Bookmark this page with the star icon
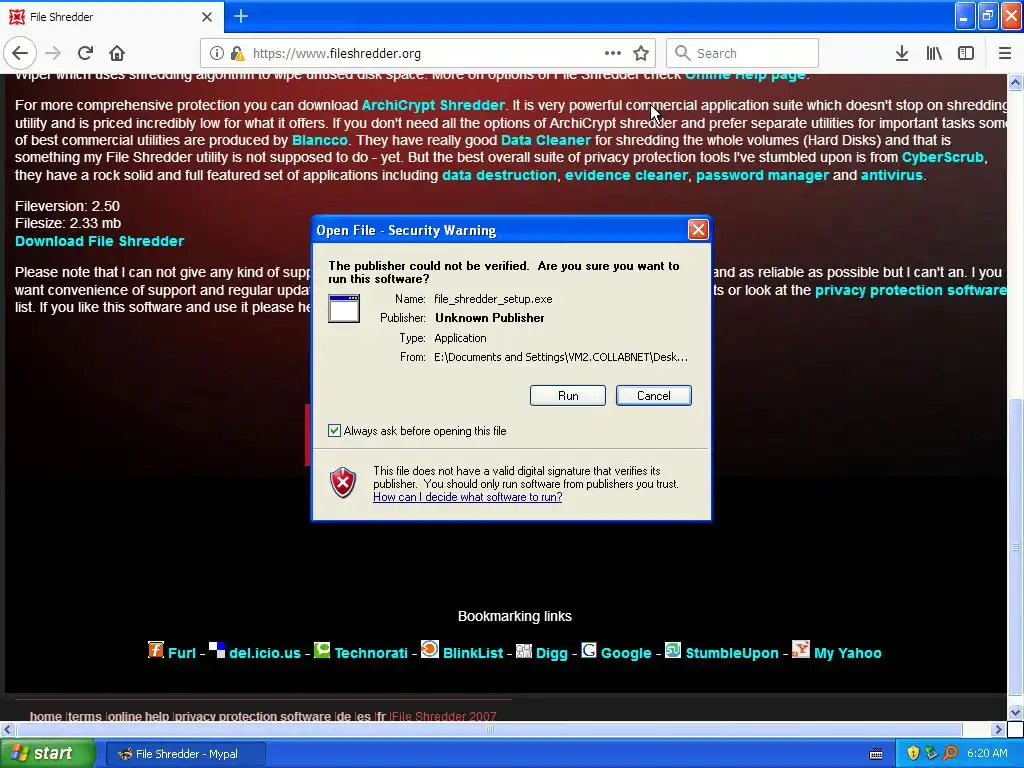The image size is (1024, 768). pos(641,53)
